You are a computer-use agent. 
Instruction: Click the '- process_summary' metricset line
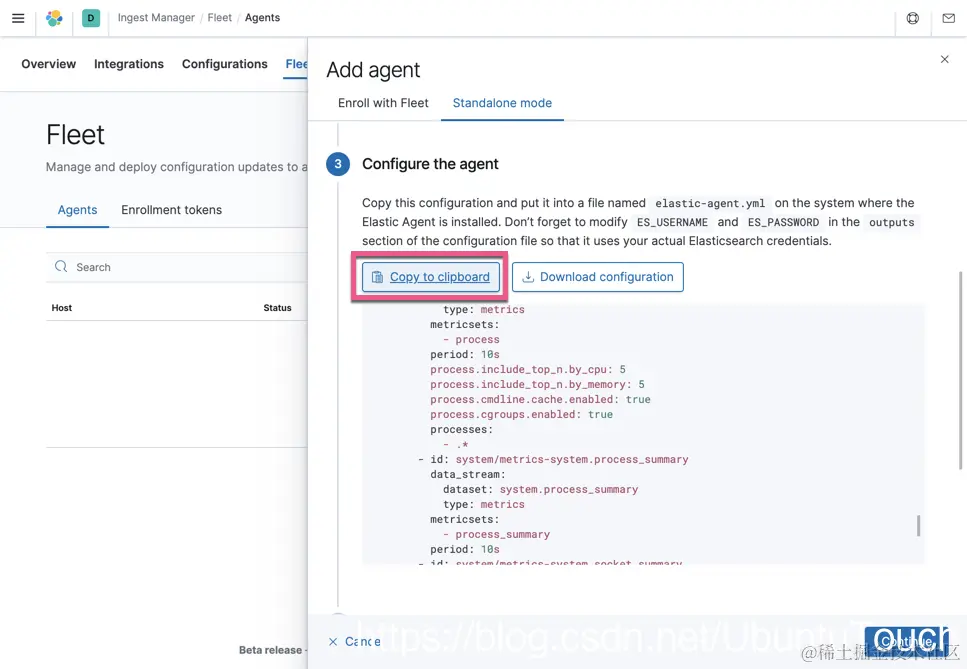coord(496,535)
